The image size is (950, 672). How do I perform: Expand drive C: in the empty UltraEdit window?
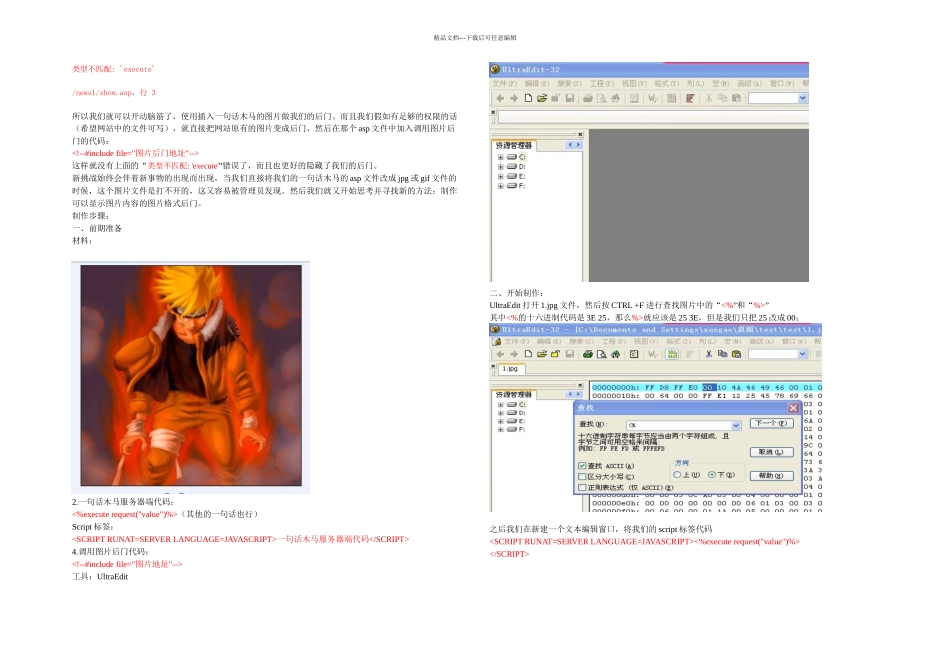500,157
